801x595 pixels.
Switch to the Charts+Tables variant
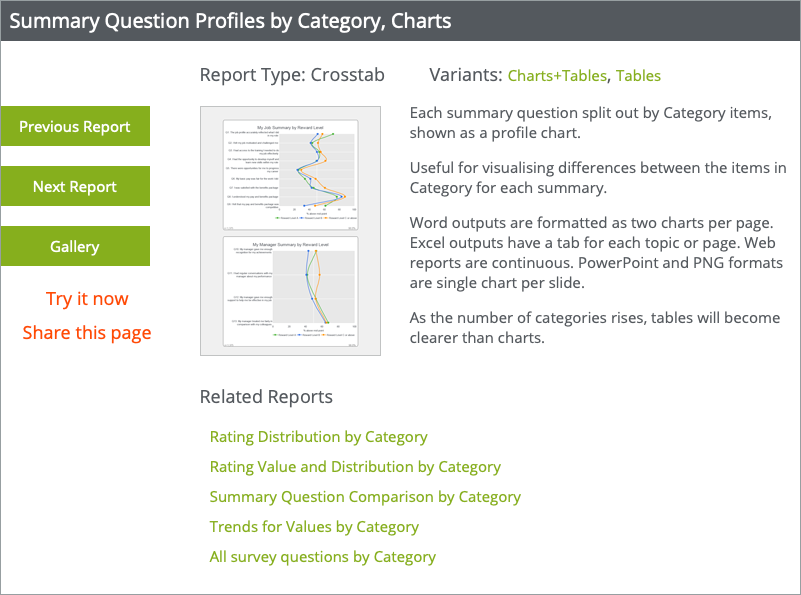tap(557, 76)
